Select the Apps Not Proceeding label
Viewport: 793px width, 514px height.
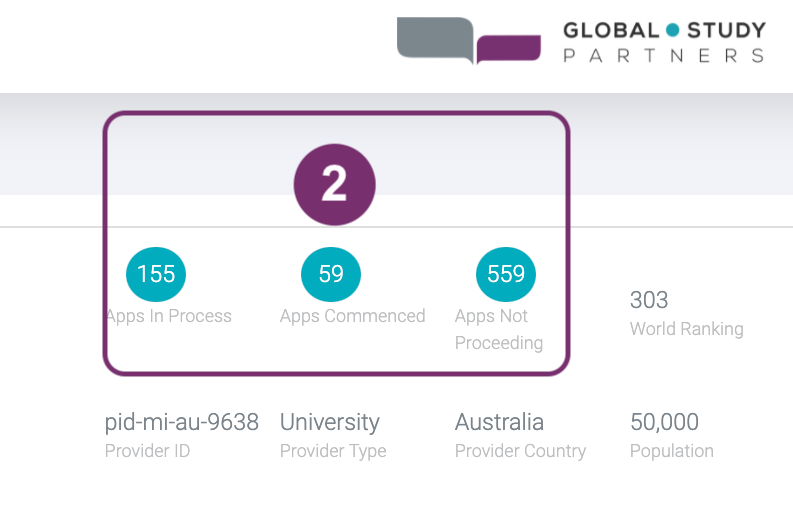click(x=498, y=329)
